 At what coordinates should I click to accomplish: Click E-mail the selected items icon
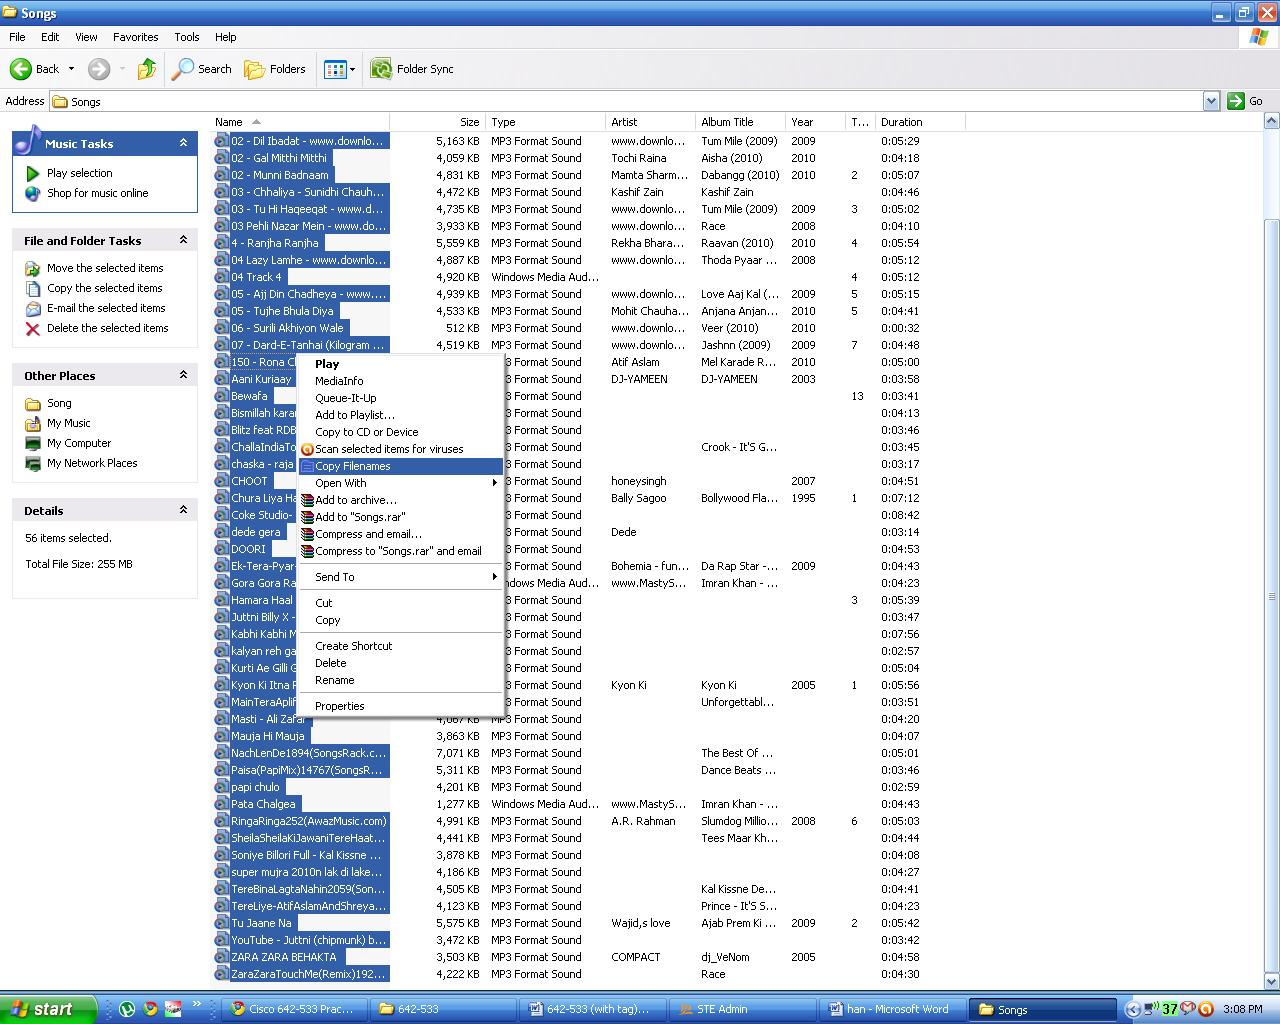point(33,308)
